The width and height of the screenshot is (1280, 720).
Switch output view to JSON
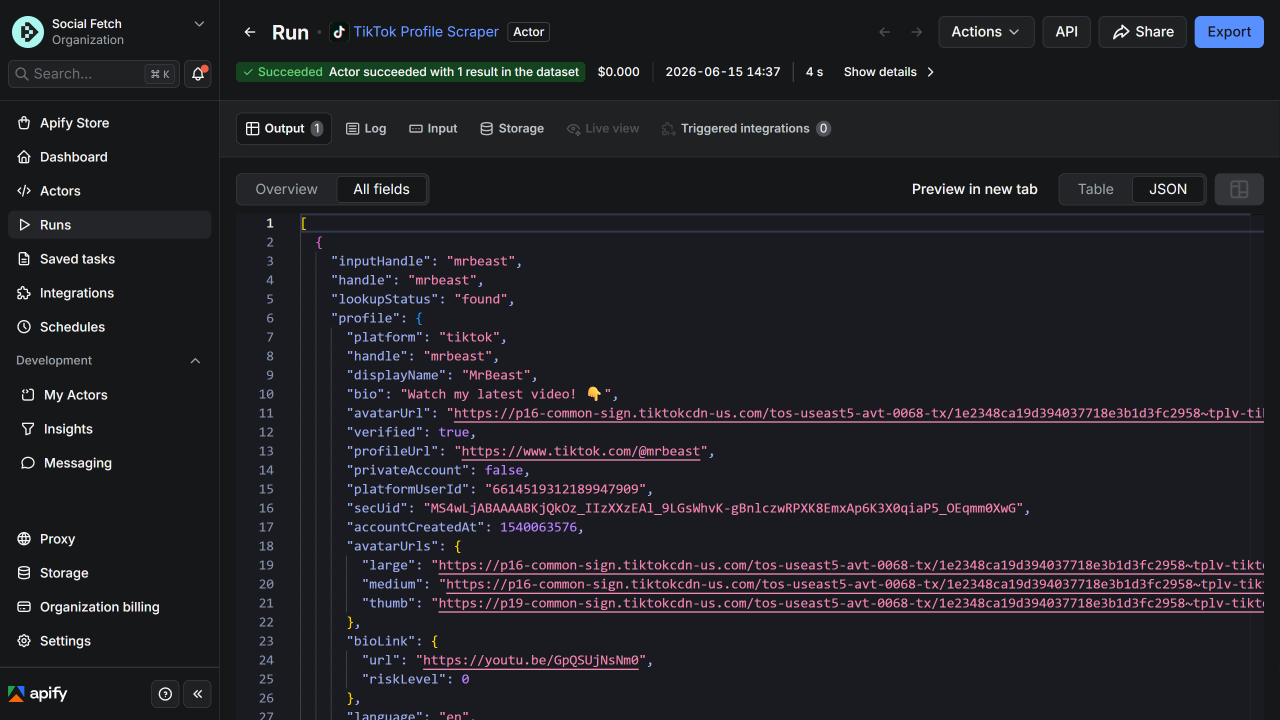point(1168,189)
